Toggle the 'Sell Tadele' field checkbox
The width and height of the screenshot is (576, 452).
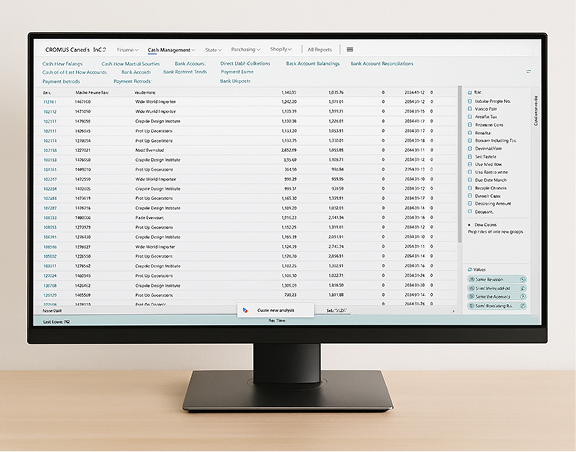pos(470,157)
